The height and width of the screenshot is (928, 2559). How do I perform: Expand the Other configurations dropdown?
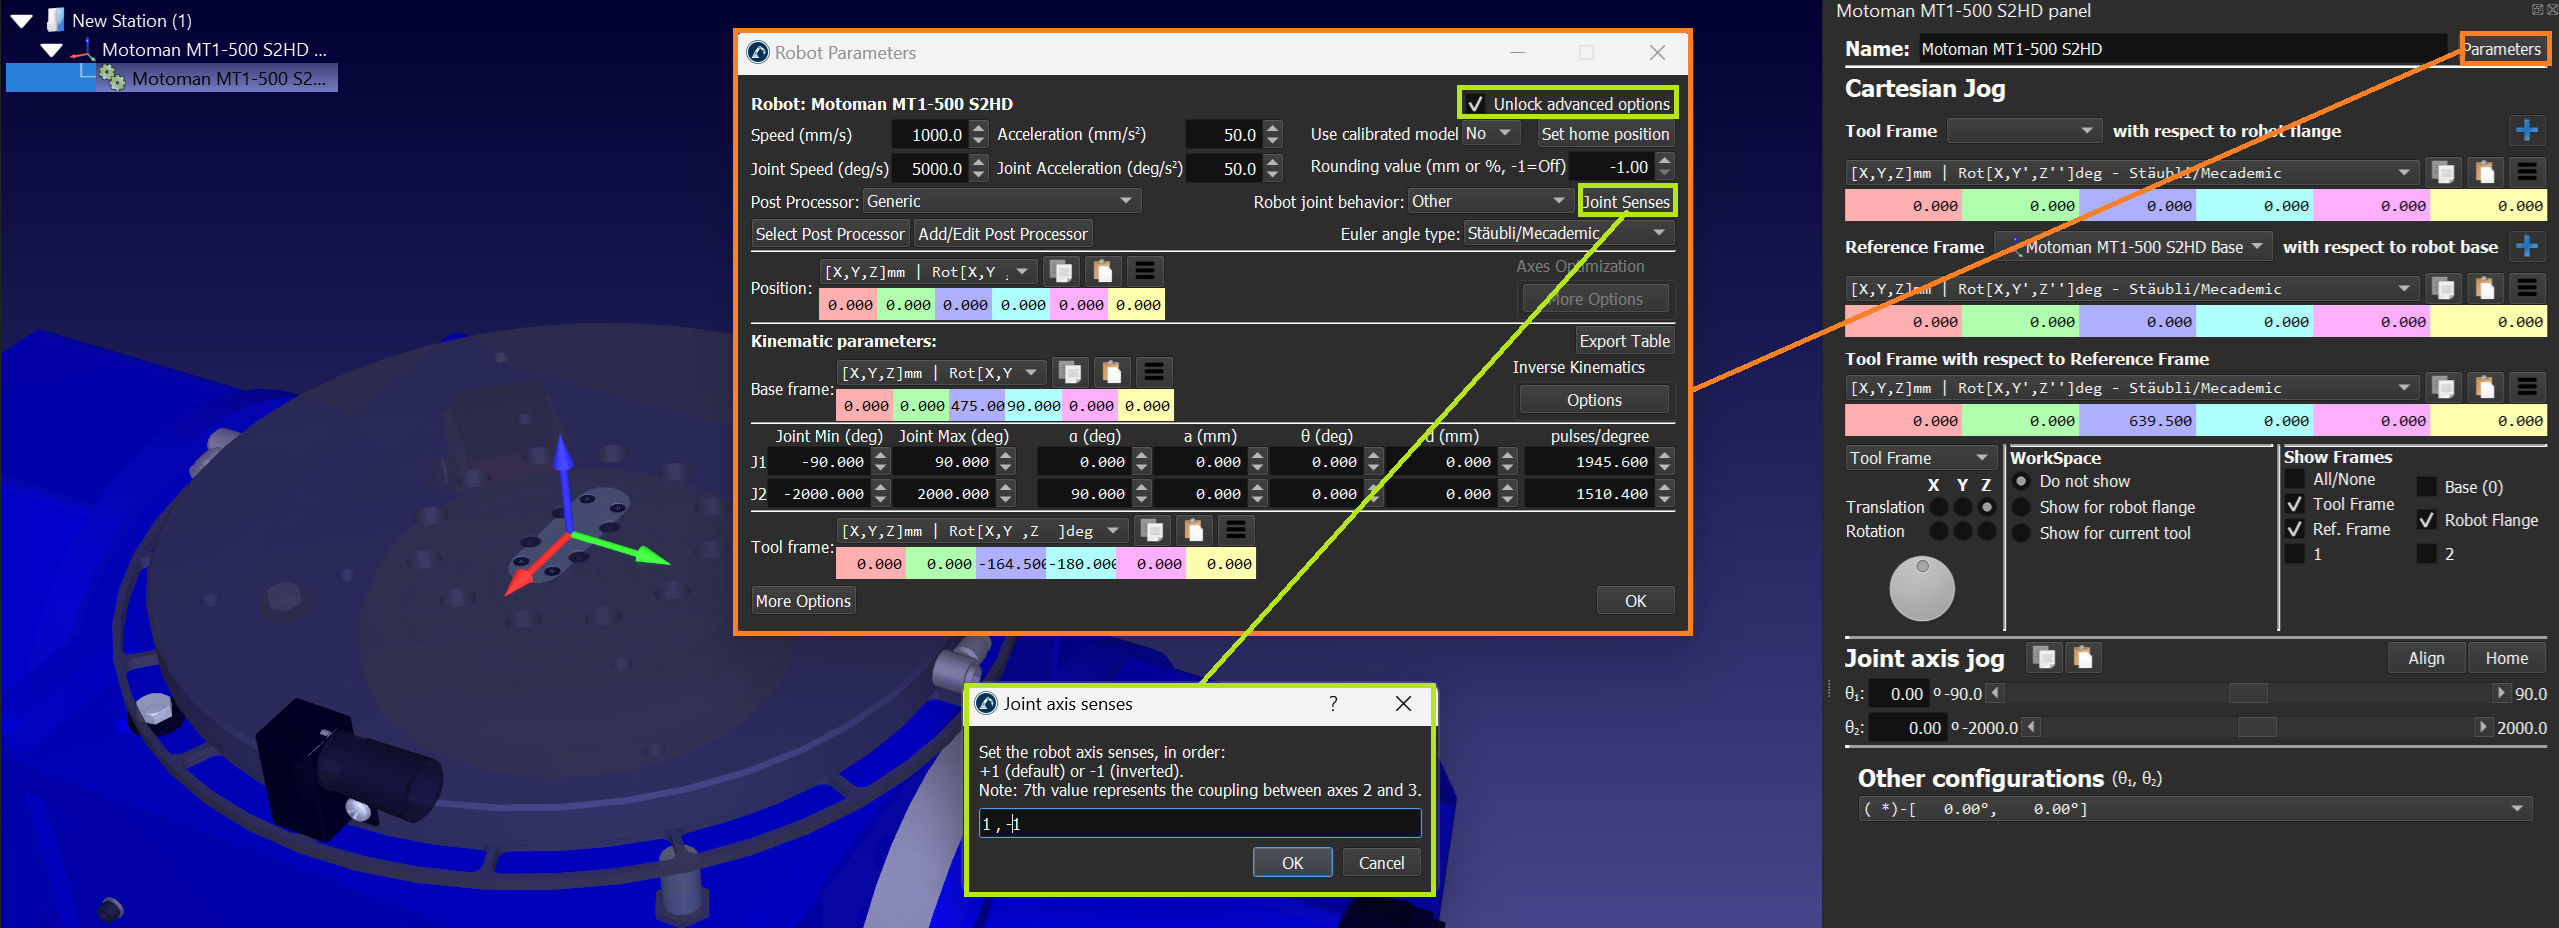tap(2516, 808)
